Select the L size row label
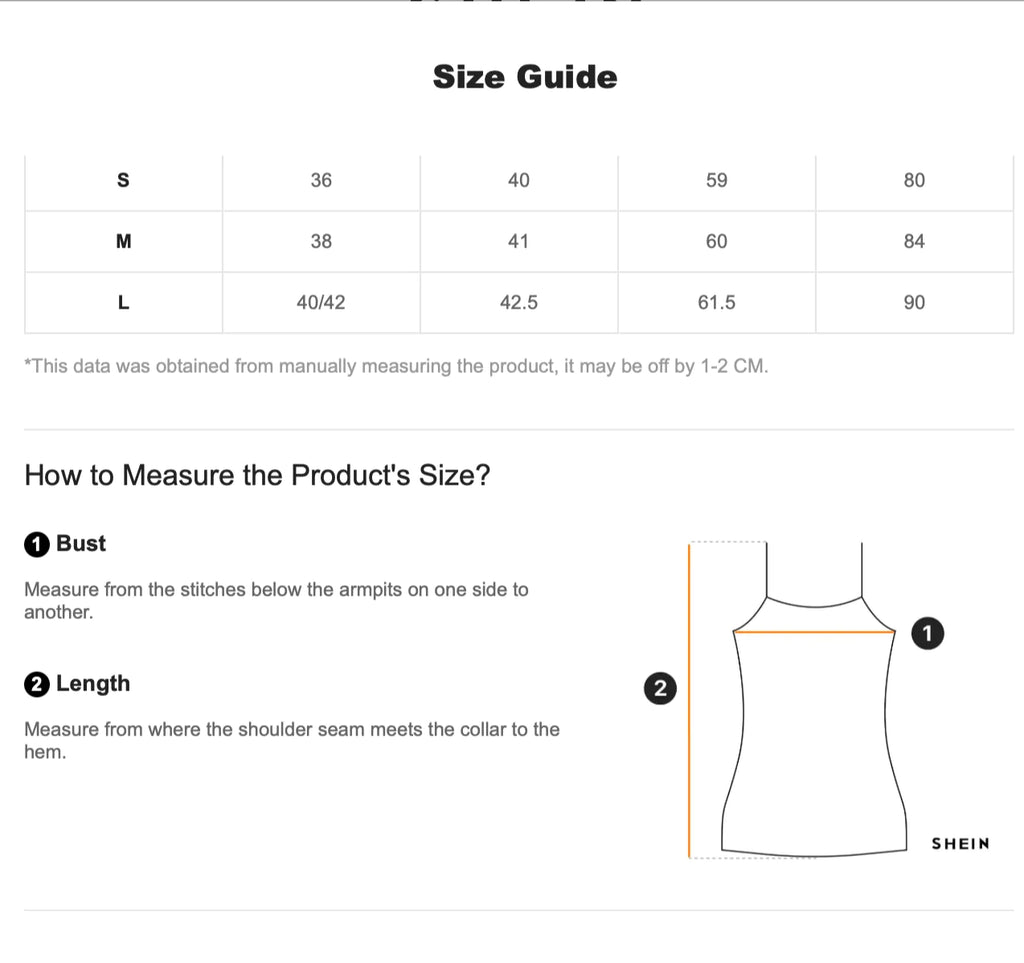This screenshot has height=963, width=1024. point(123,302)
